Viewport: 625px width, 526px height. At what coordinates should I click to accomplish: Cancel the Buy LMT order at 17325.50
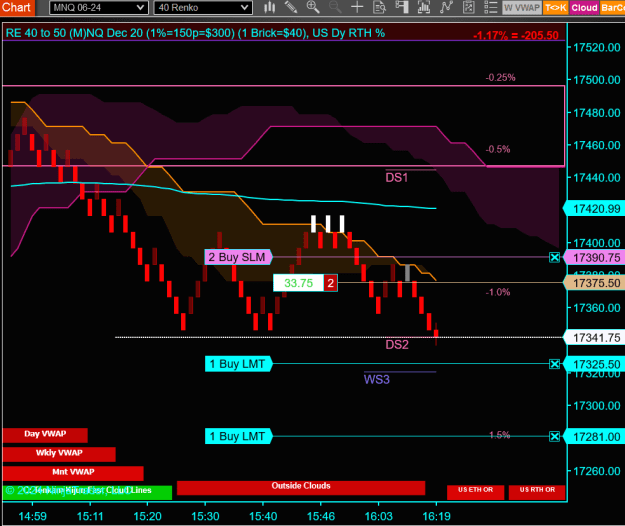coord(554,364)
